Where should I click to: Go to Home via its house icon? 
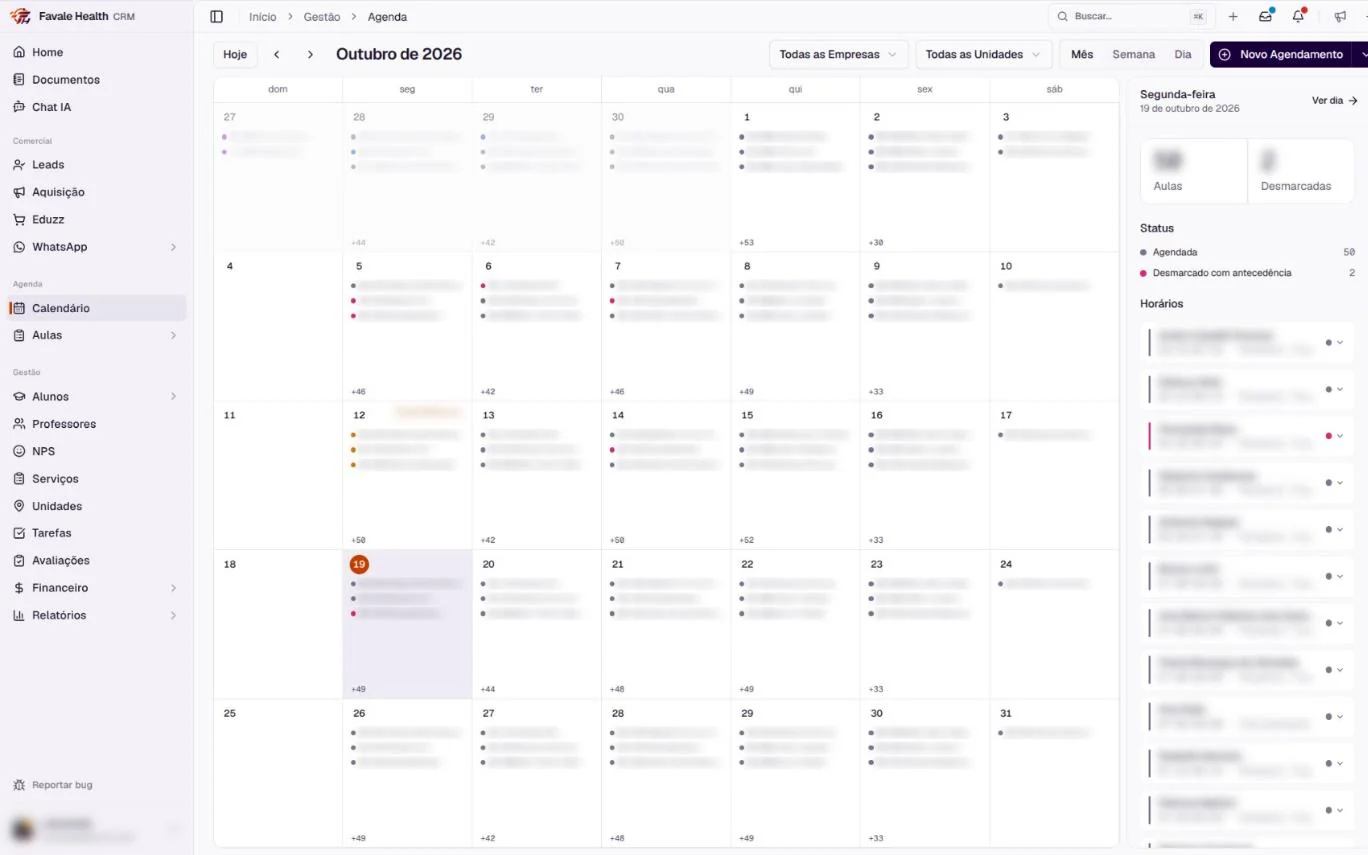19,52
